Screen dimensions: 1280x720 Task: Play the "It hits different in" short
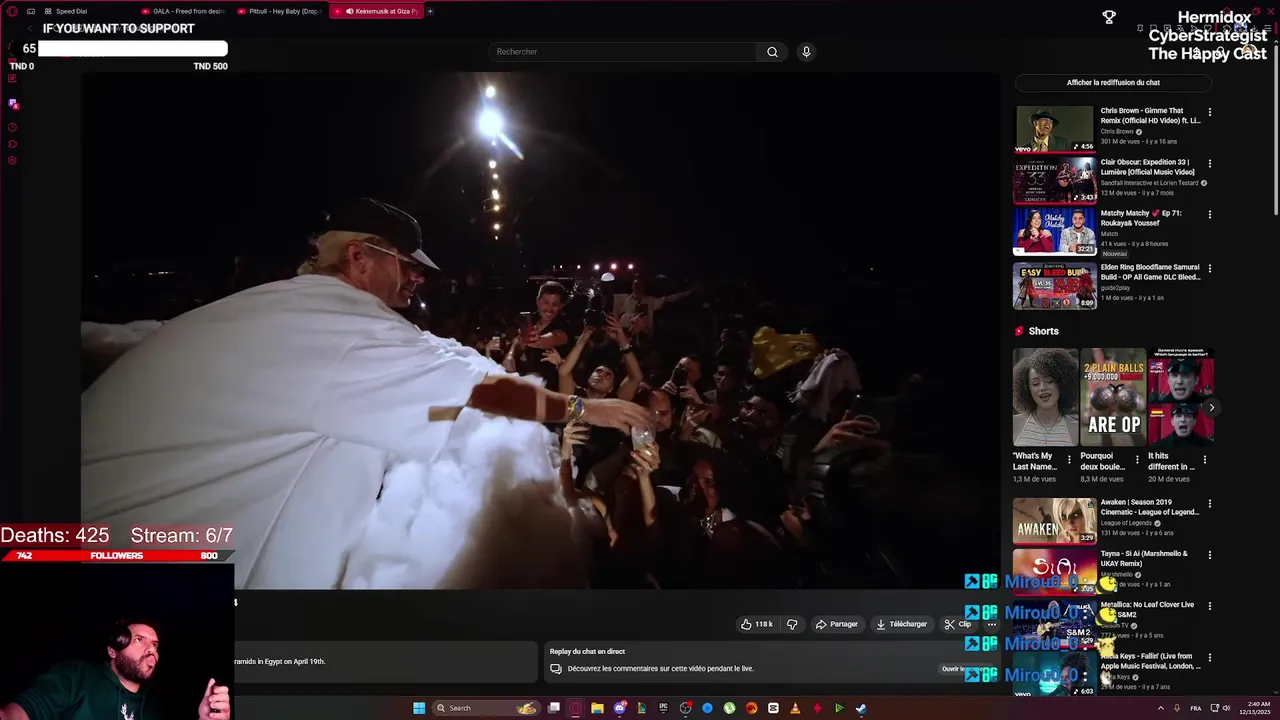click(x=1181, y=397)
